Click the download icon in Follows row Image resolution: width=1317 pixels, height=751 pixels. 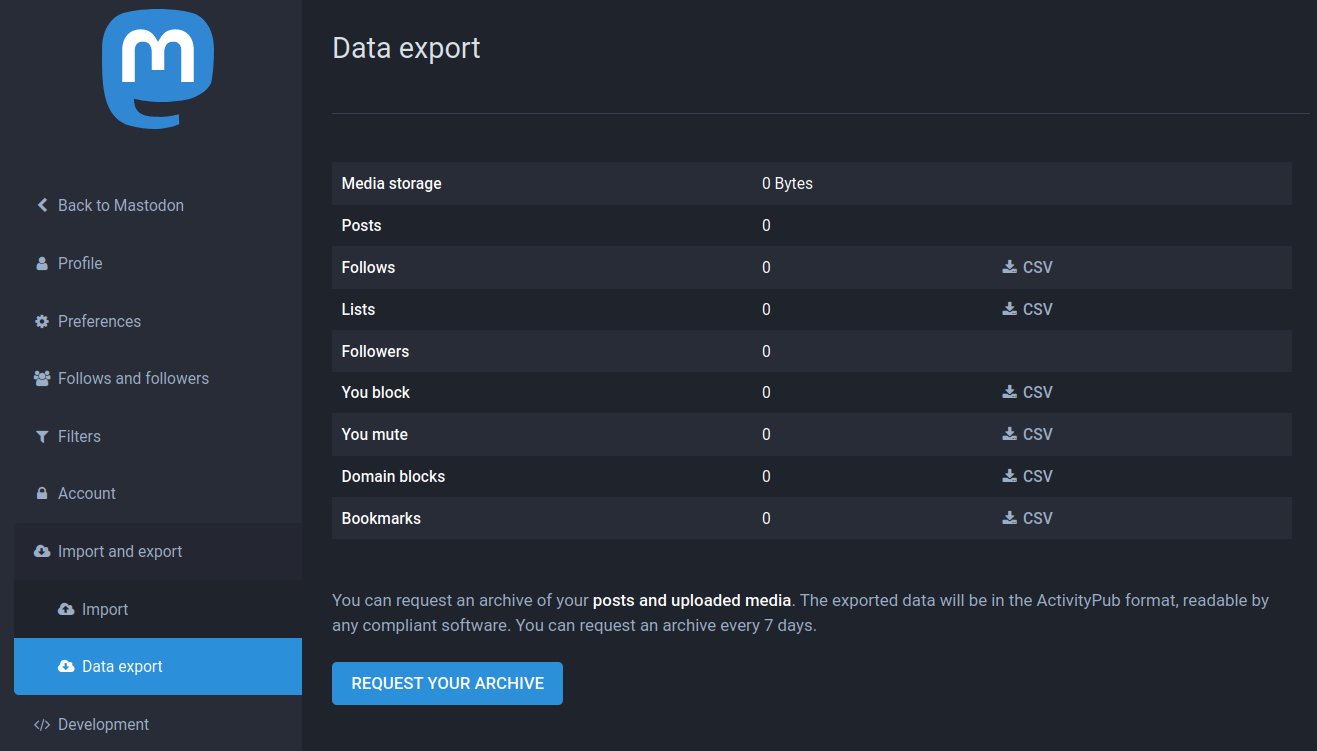1010,267
